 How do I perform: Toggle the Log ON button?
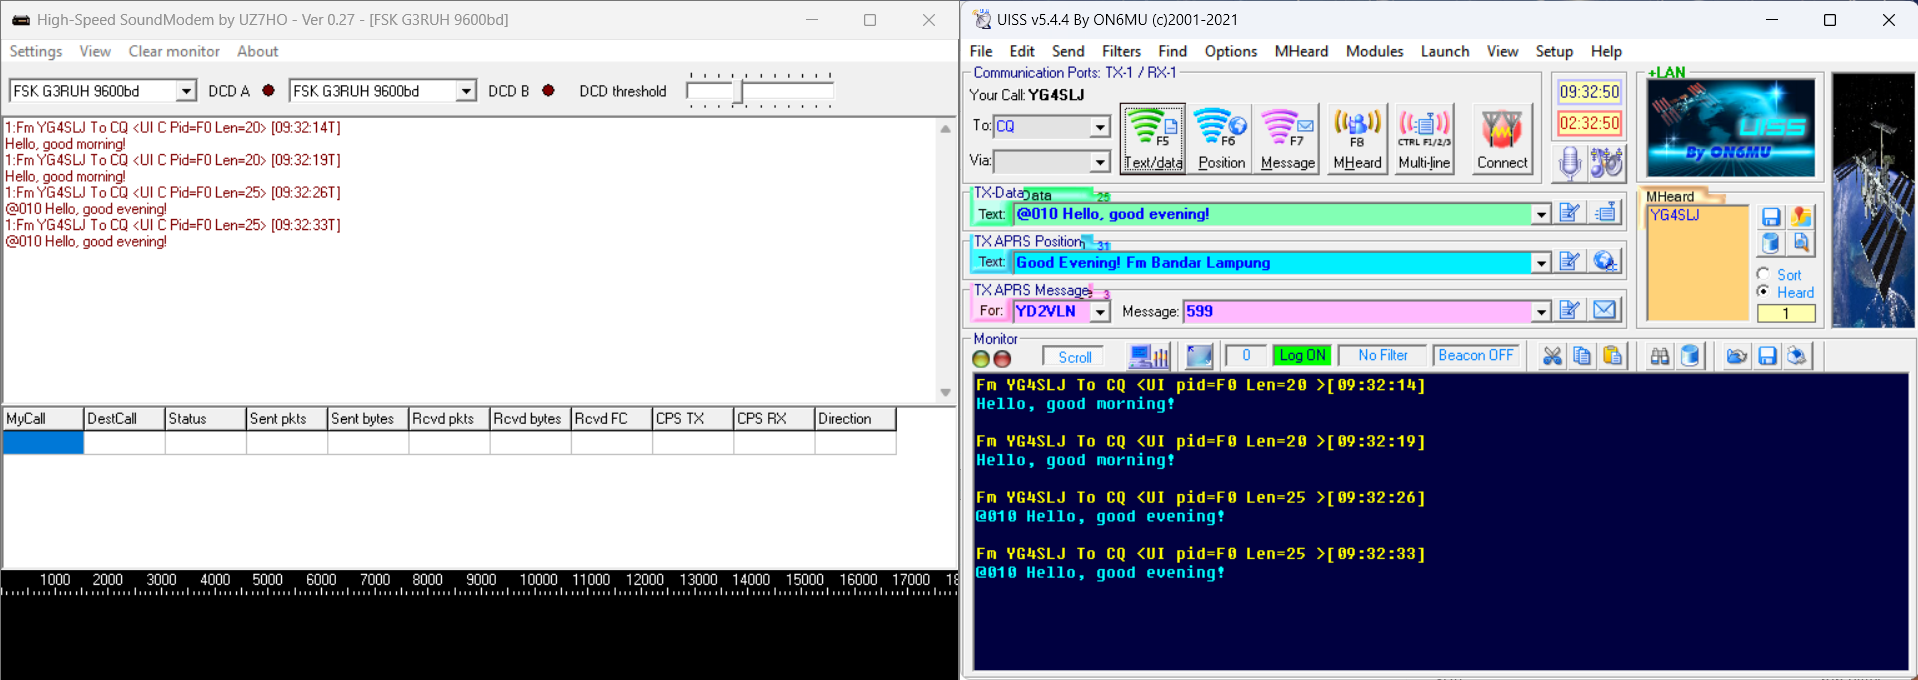pos(1301,356)
